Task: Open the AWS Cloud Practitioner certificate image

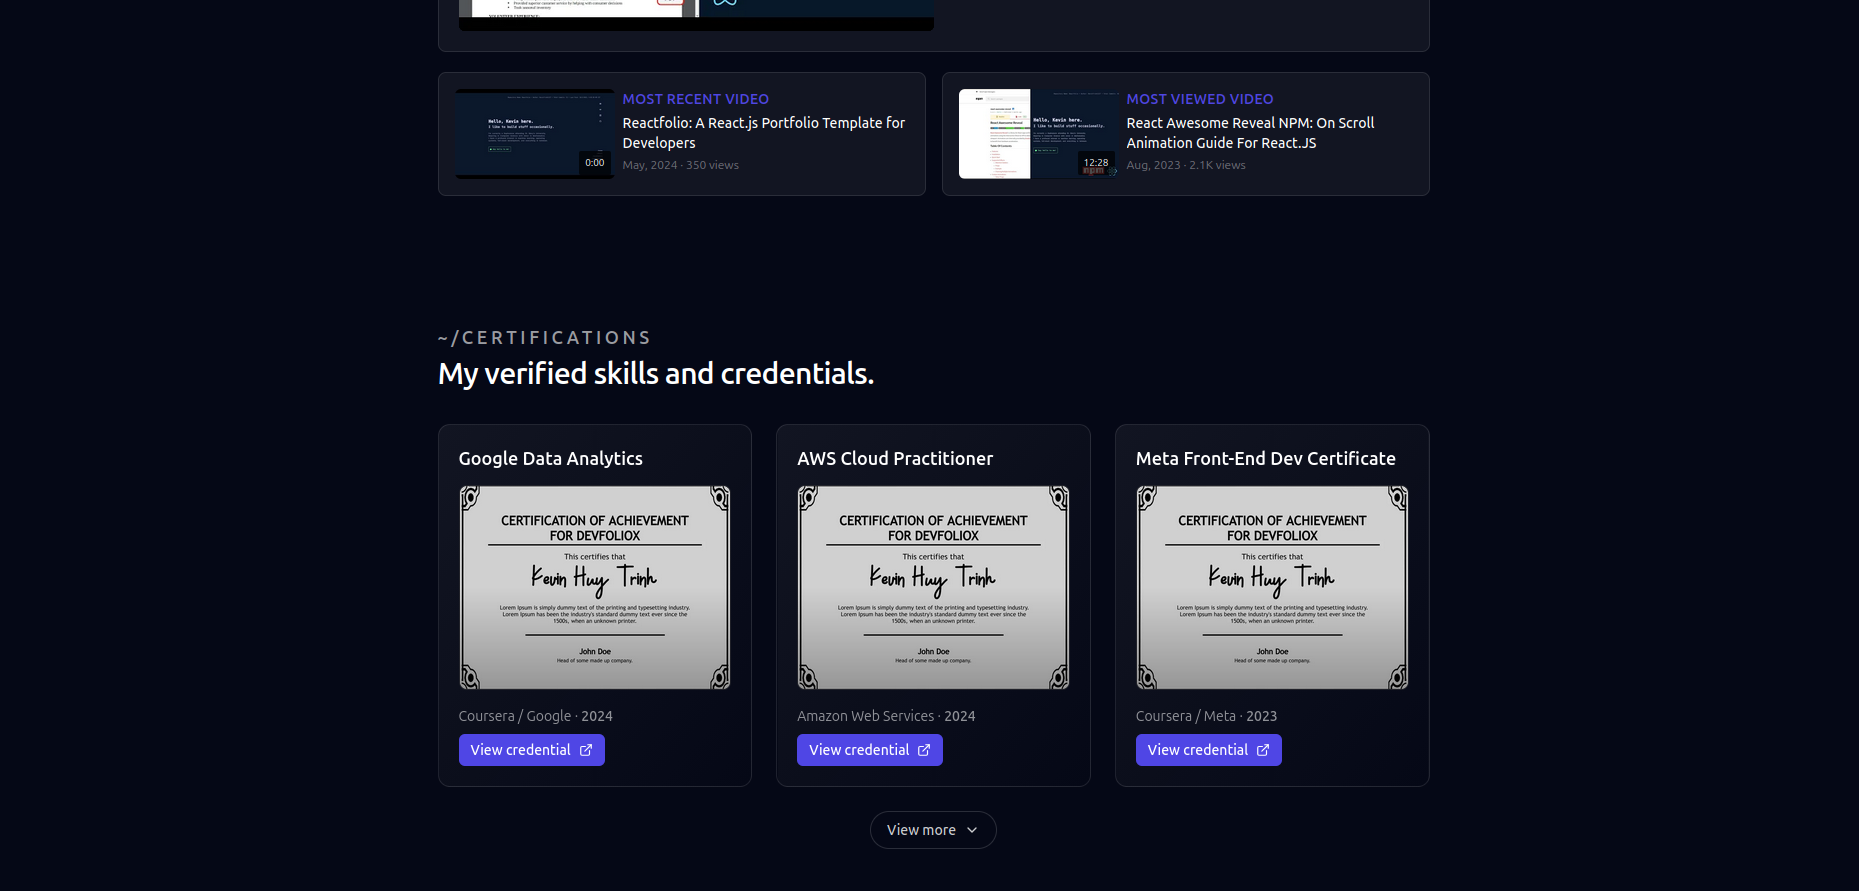Action: tap(933, 588)
